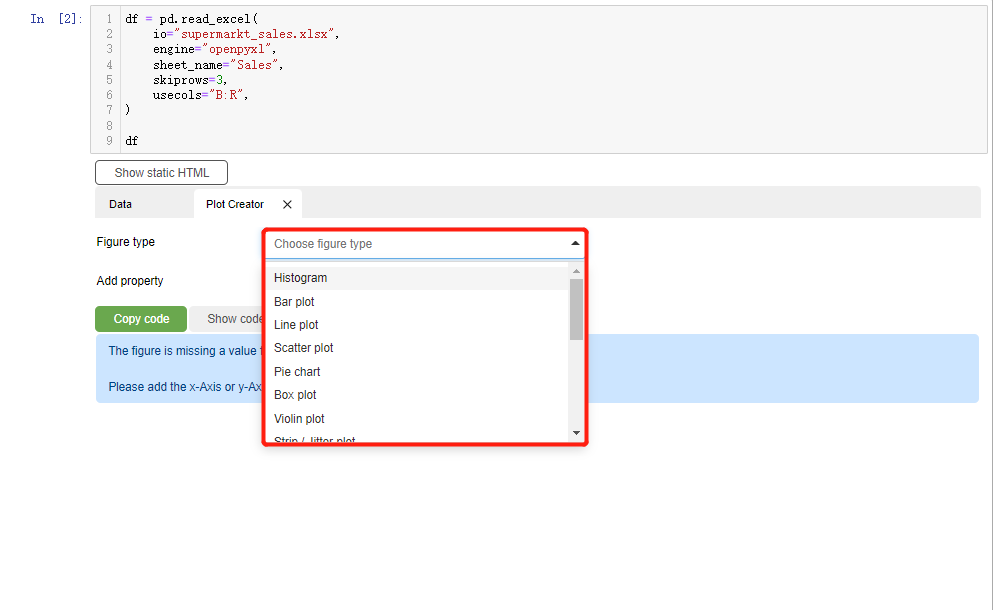Switch to the Data tab
Screen dimensions: 993x610
120,204
